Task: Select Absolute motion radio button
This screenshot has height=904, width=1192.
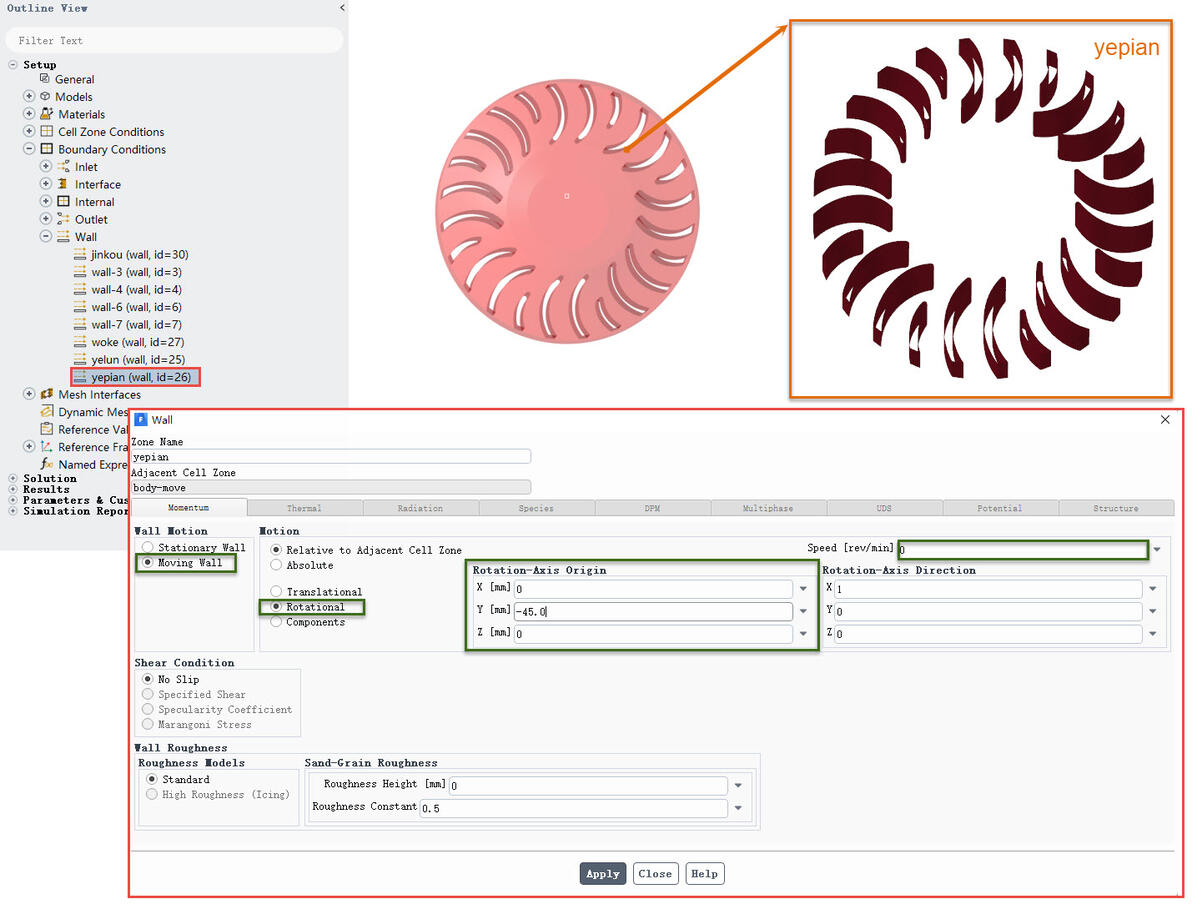Action: pos(276,565)
